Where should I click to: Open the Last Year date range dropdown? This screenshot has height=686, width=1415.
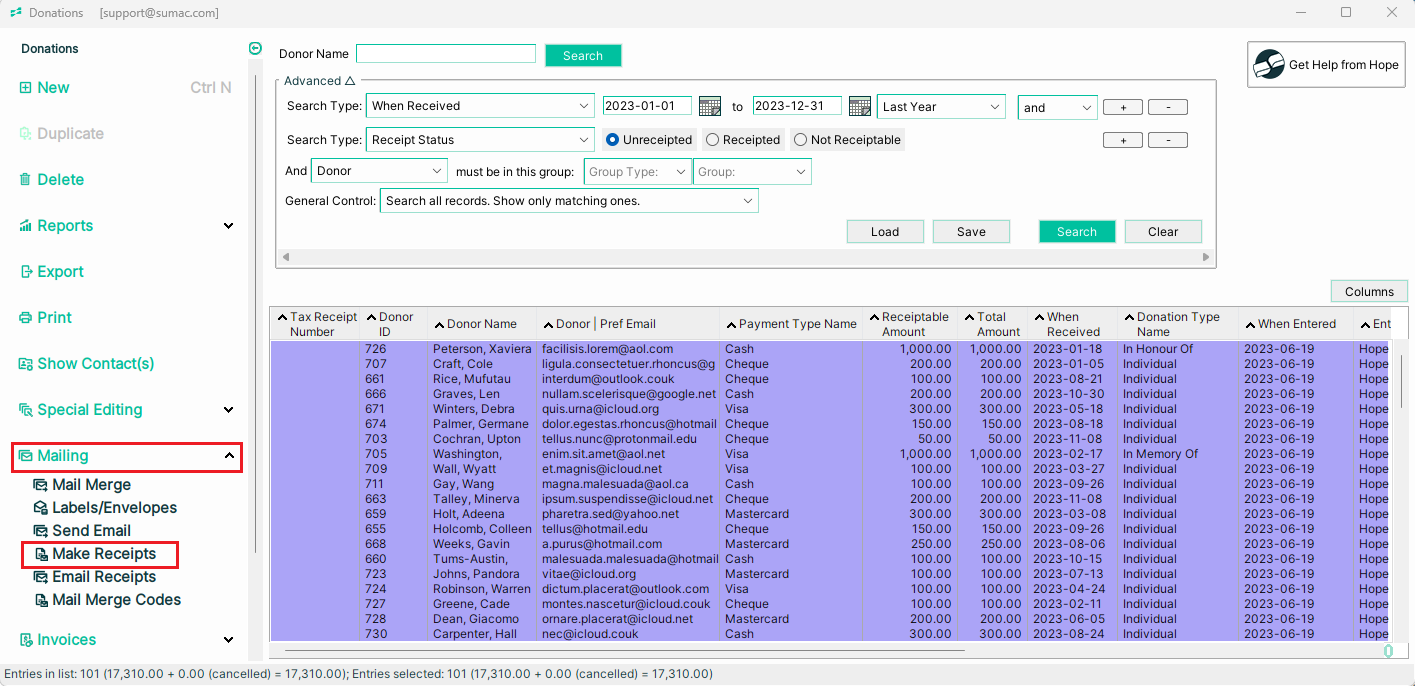(941, 107)
